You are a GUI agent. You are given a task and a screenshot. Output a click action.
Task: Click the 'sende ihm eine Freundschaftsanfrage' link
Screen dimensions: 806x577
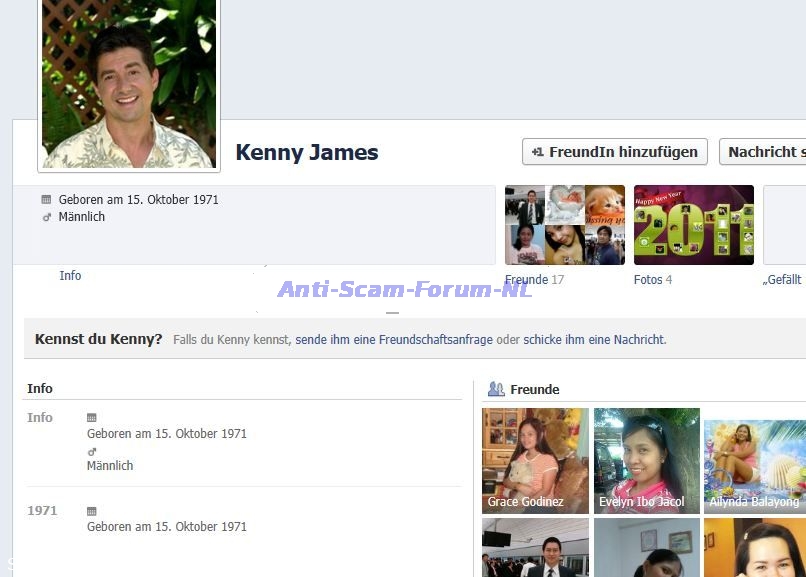394,340
